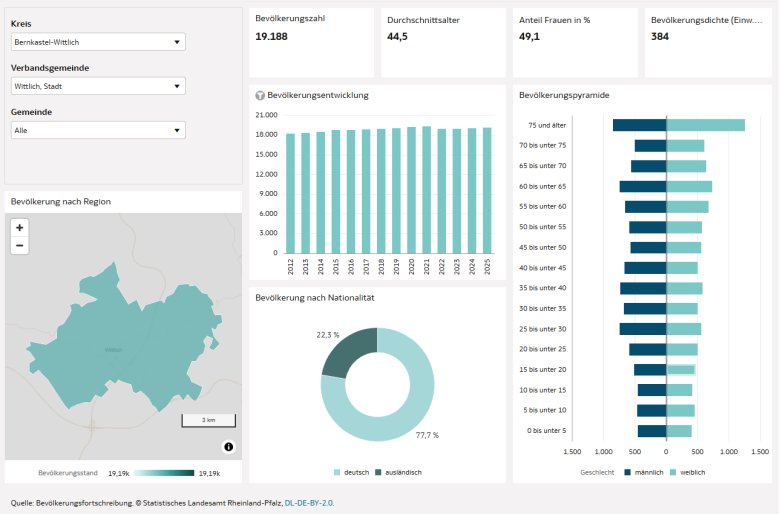Select male bar for 25 bis unter 30
The image size is (780, 514).
point(642,329)
